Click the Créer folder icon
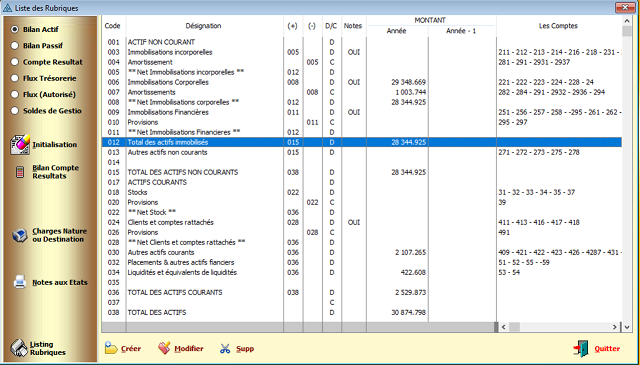This screenshot has width=640, height=365. coord(111,348)
